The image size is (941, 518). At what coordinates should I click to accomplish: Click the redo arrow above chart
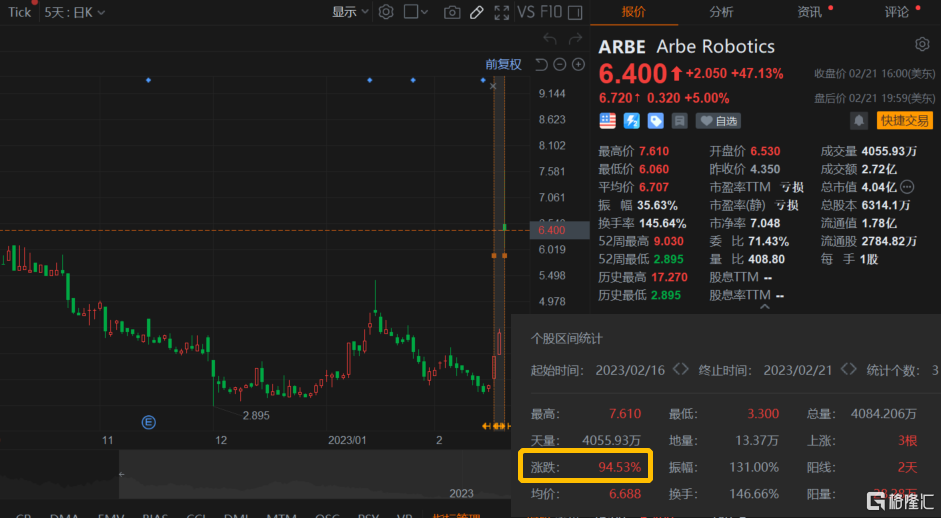(575, 39)
